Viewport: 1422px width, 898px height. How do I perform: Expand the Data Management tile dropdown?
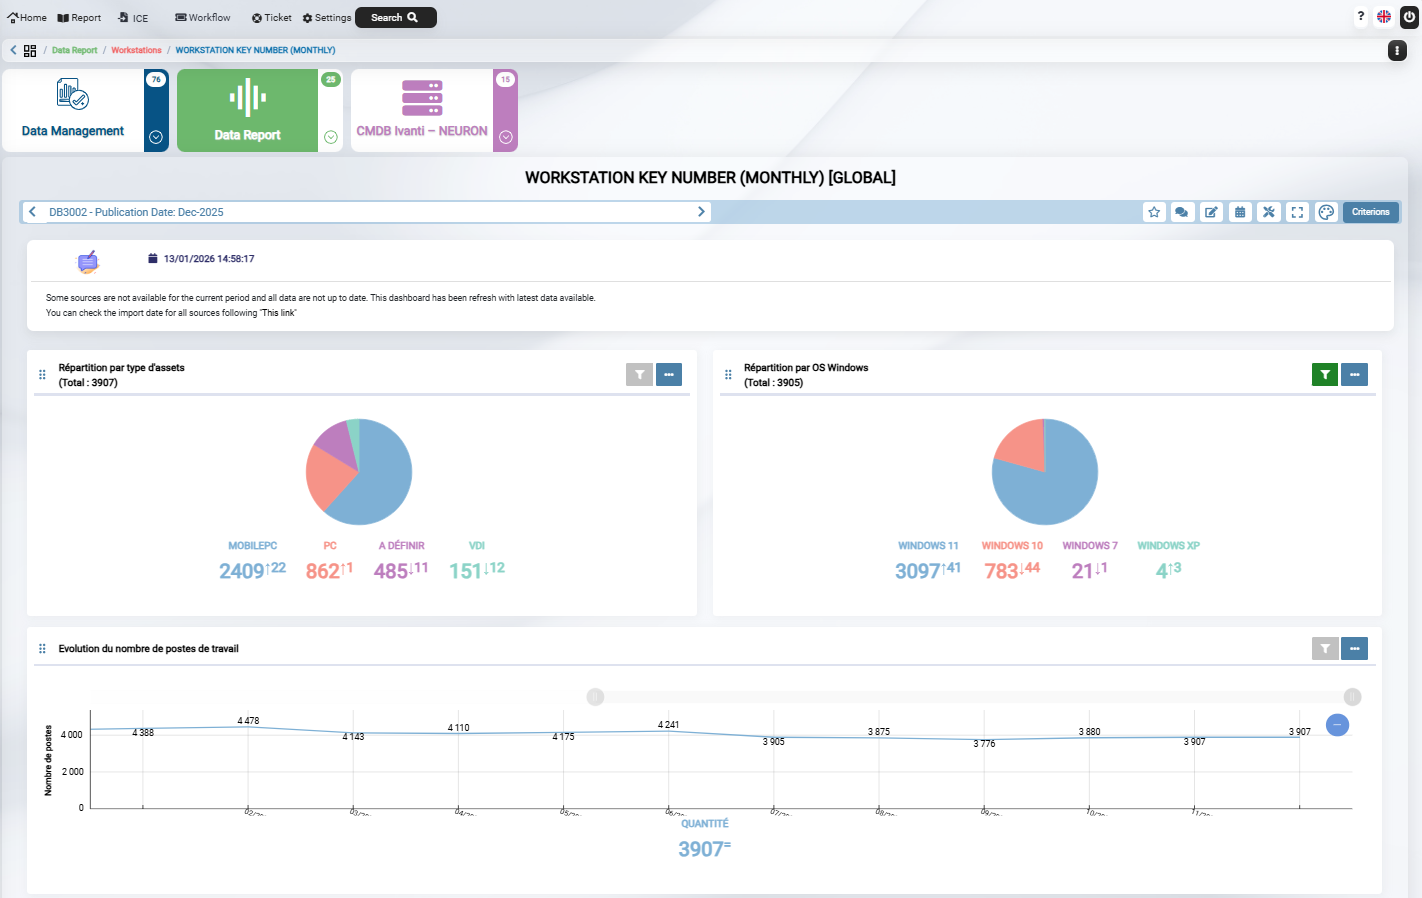[x=156, y=137]
